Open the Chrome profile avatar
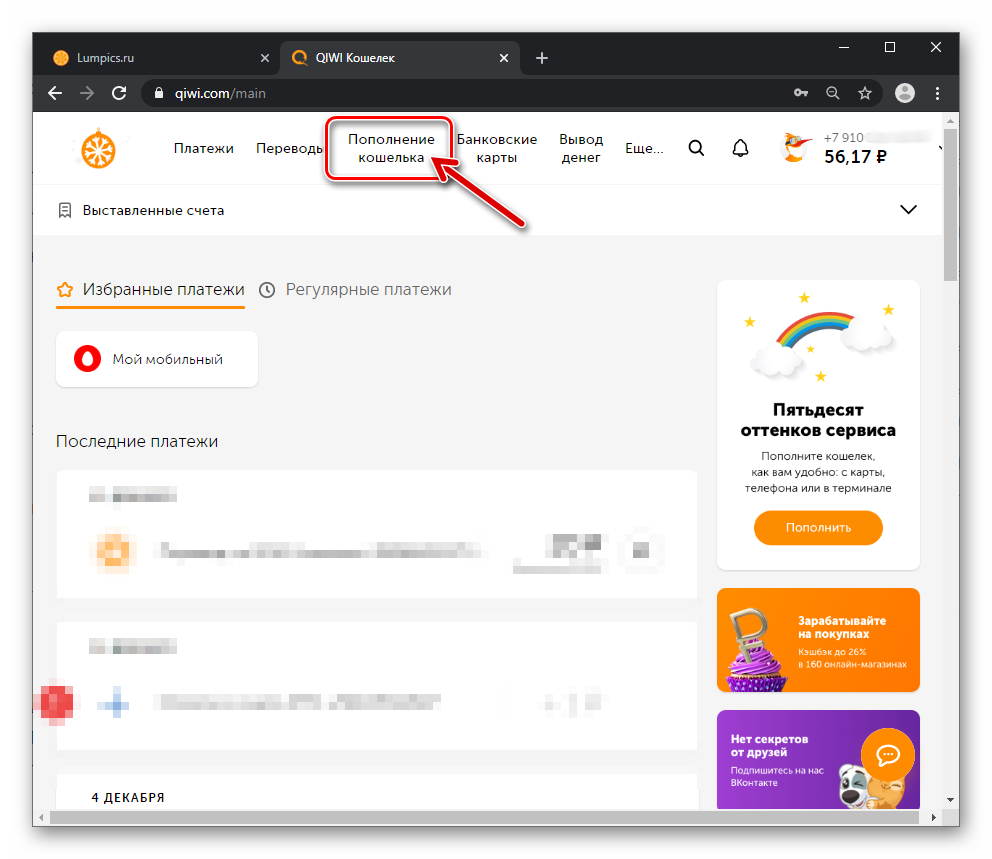This screenshot has height=859, width=992. (x=905, y=93)
